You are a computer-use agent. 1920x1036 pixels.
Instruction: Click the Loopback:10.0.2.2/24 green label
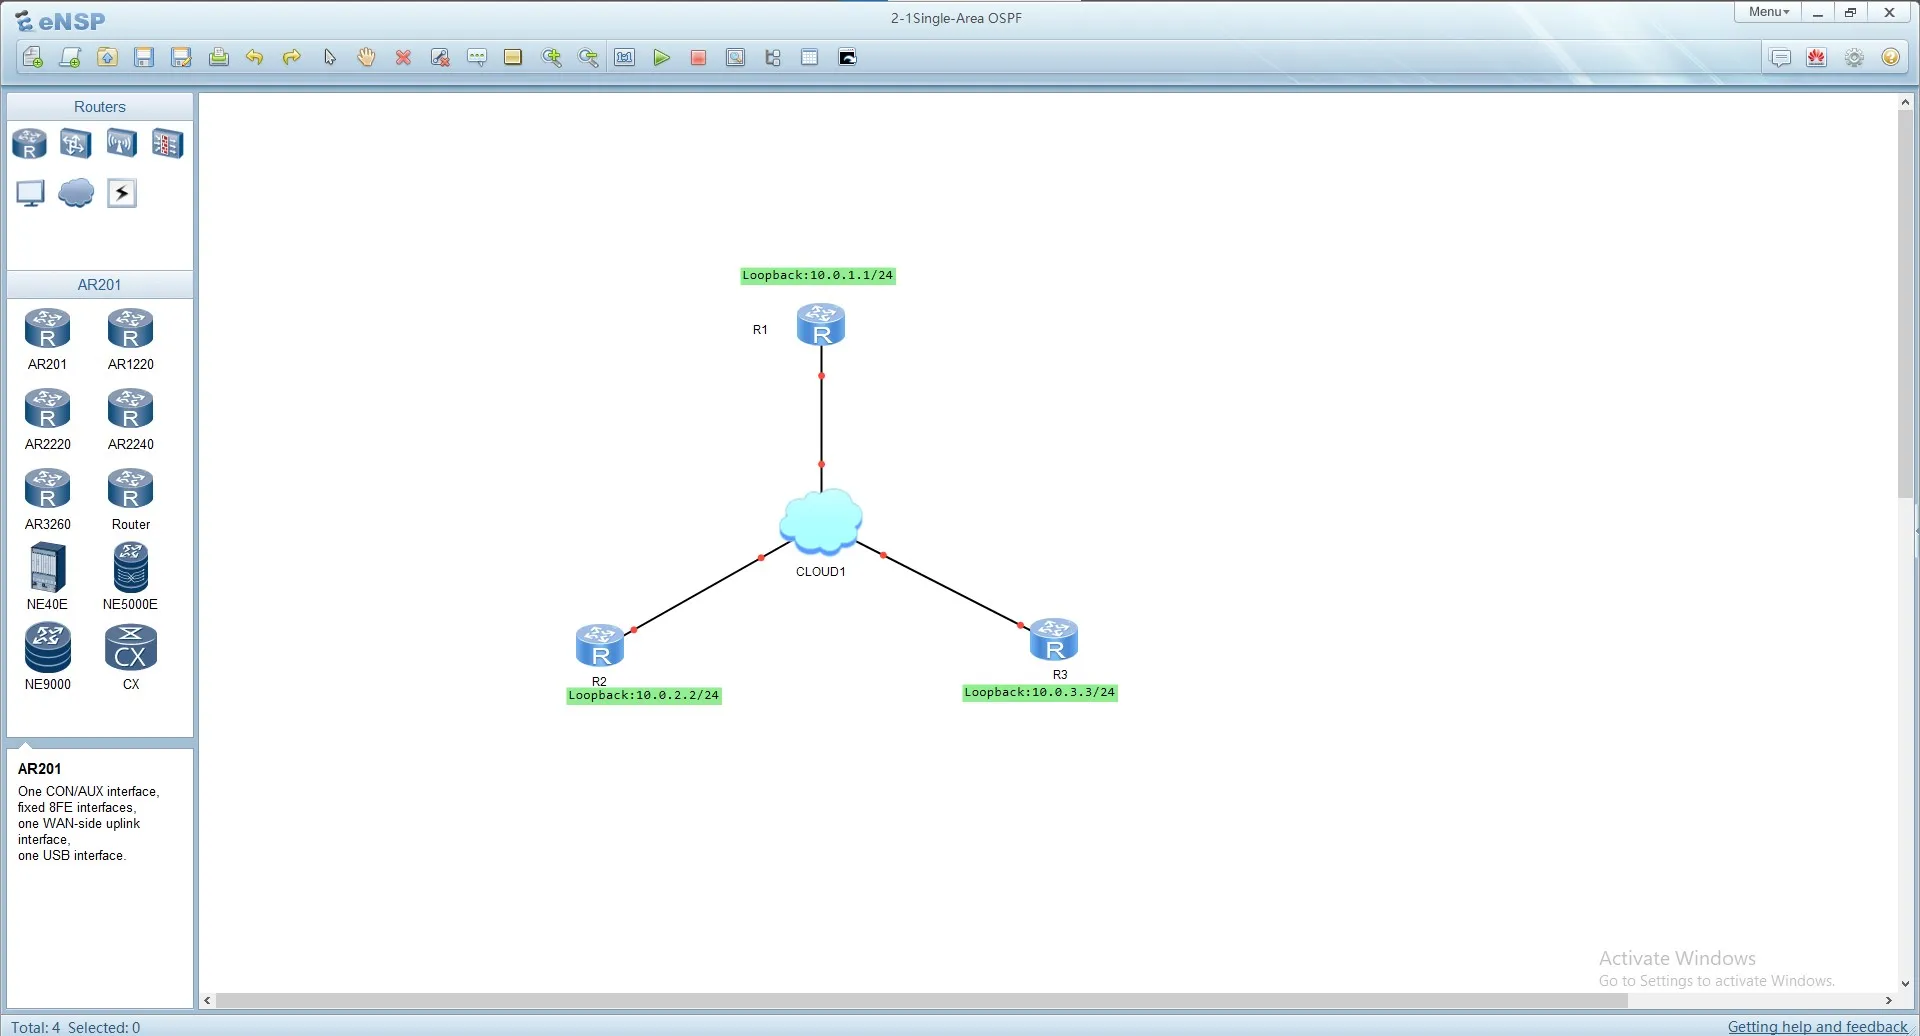pos(644,696)
